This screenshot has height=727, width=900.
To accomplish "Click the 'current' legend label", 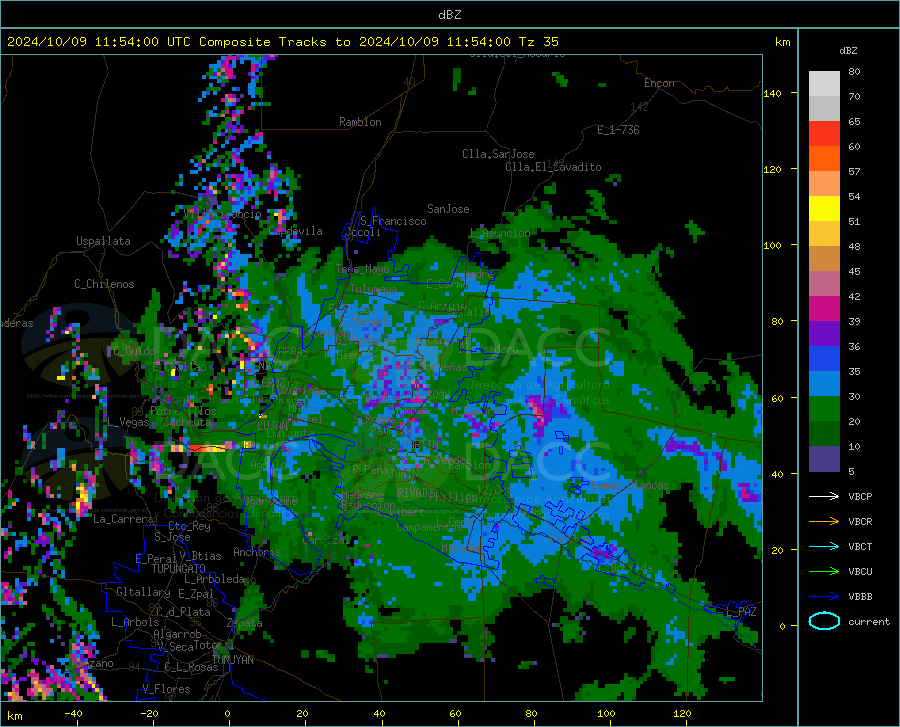I will point(869,621).
